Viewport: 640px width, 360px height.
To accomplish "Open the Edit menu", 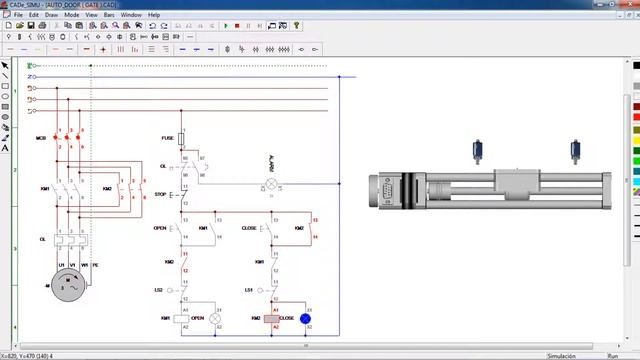I will 34,15.
